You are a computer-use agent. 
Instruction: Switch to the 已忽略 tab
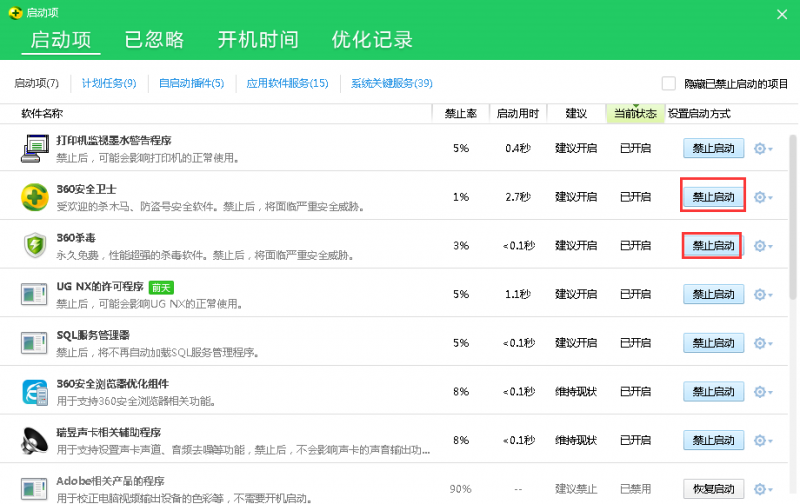(154, 40)
